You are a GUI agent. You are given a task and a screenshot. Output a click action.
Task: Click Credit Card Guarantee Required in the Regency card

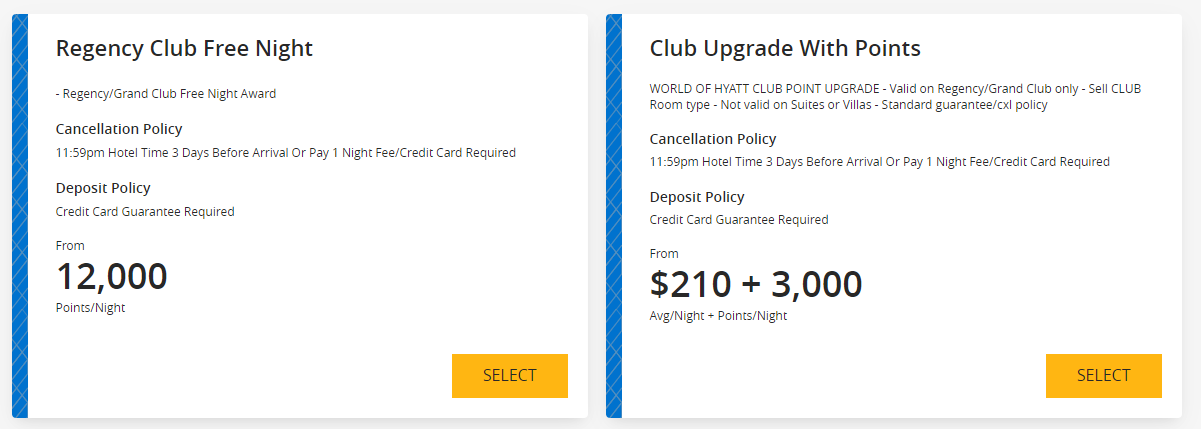coord(145,212)
